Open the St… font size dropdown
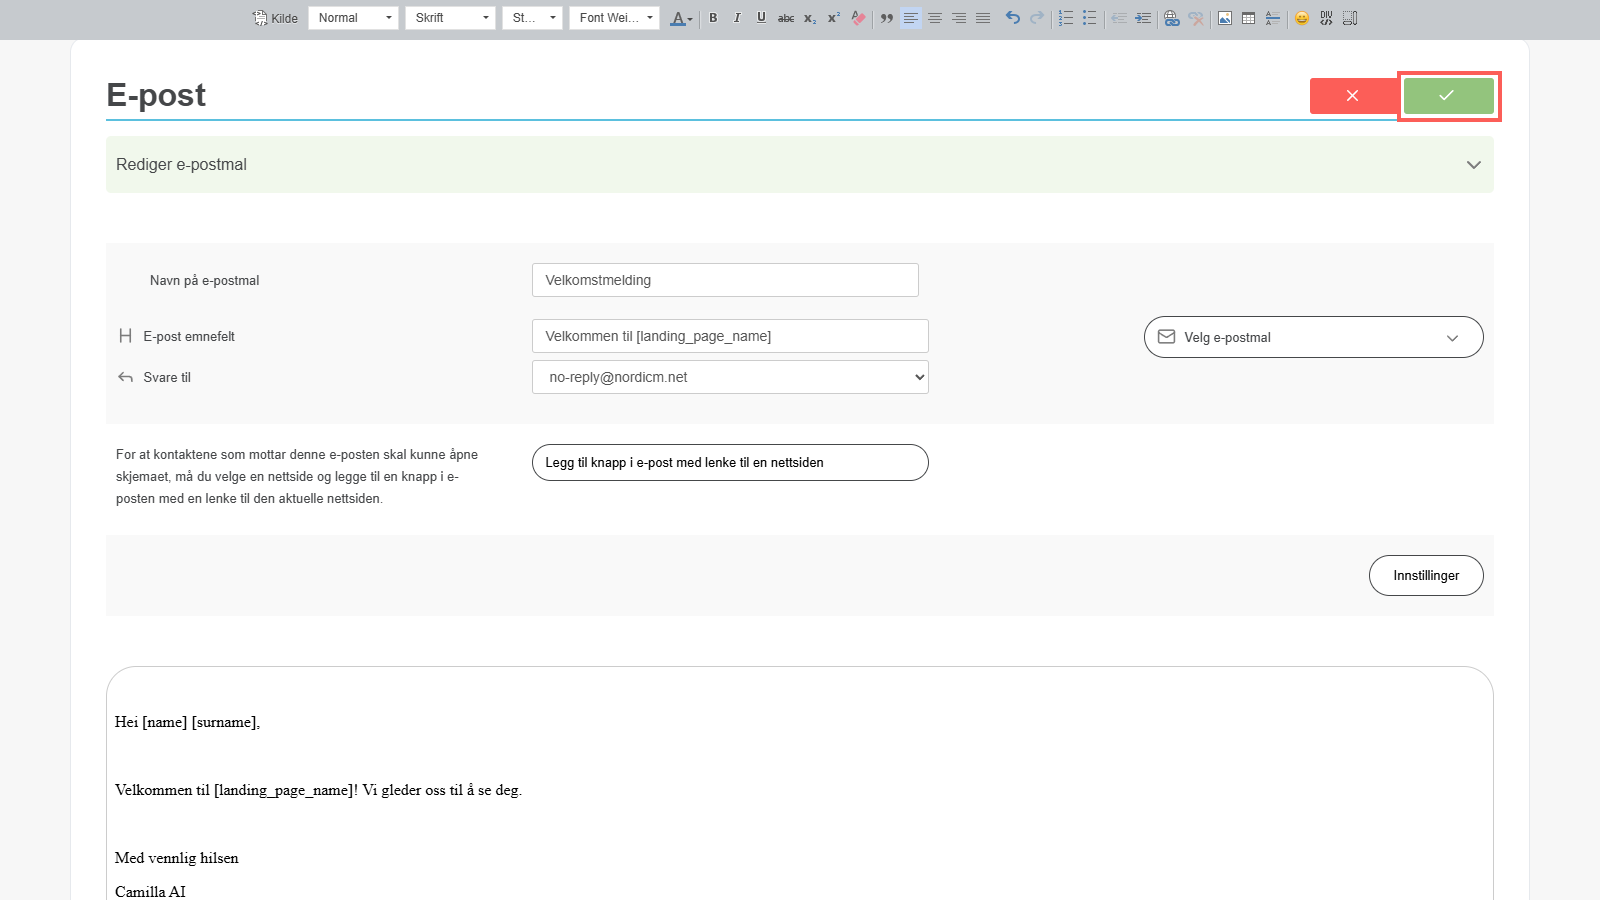1600x900 pixels. [532, 18]
